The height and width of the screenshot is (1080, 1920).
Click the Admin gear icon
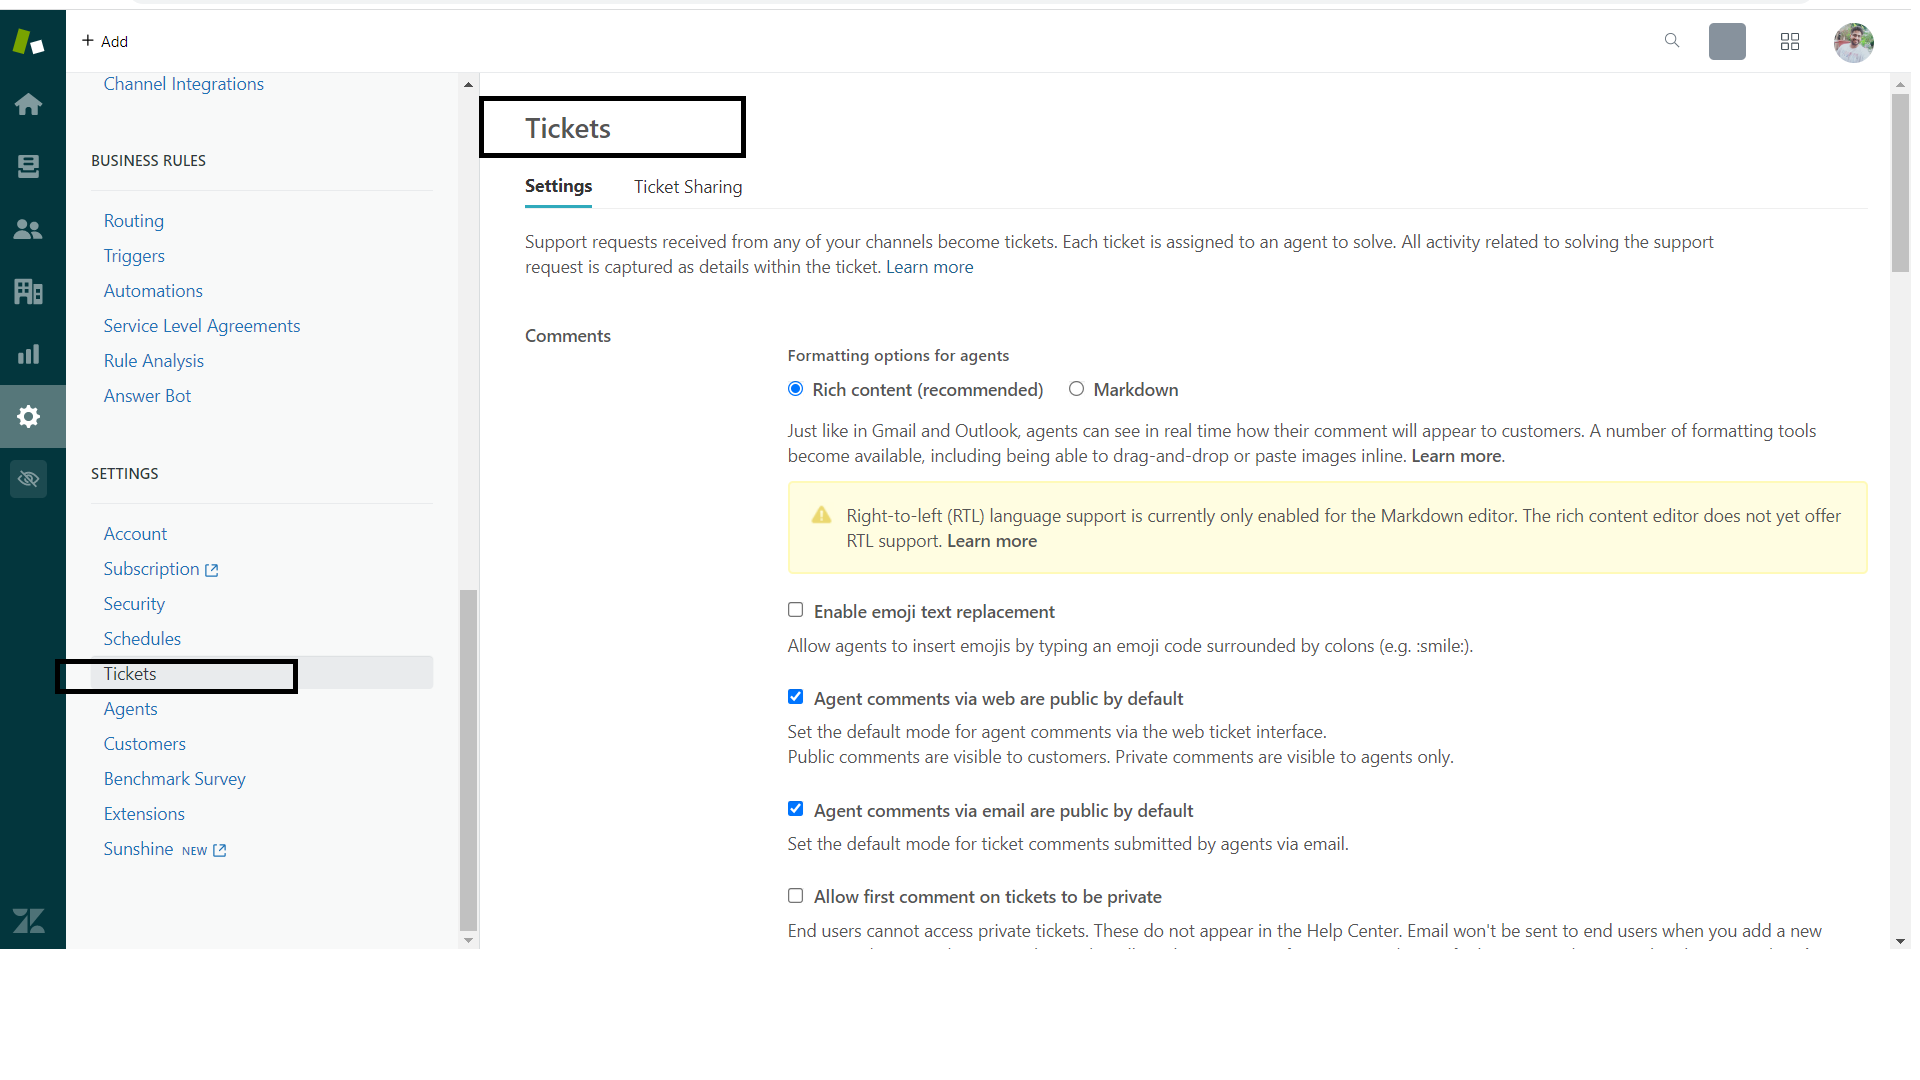[28, 416]
